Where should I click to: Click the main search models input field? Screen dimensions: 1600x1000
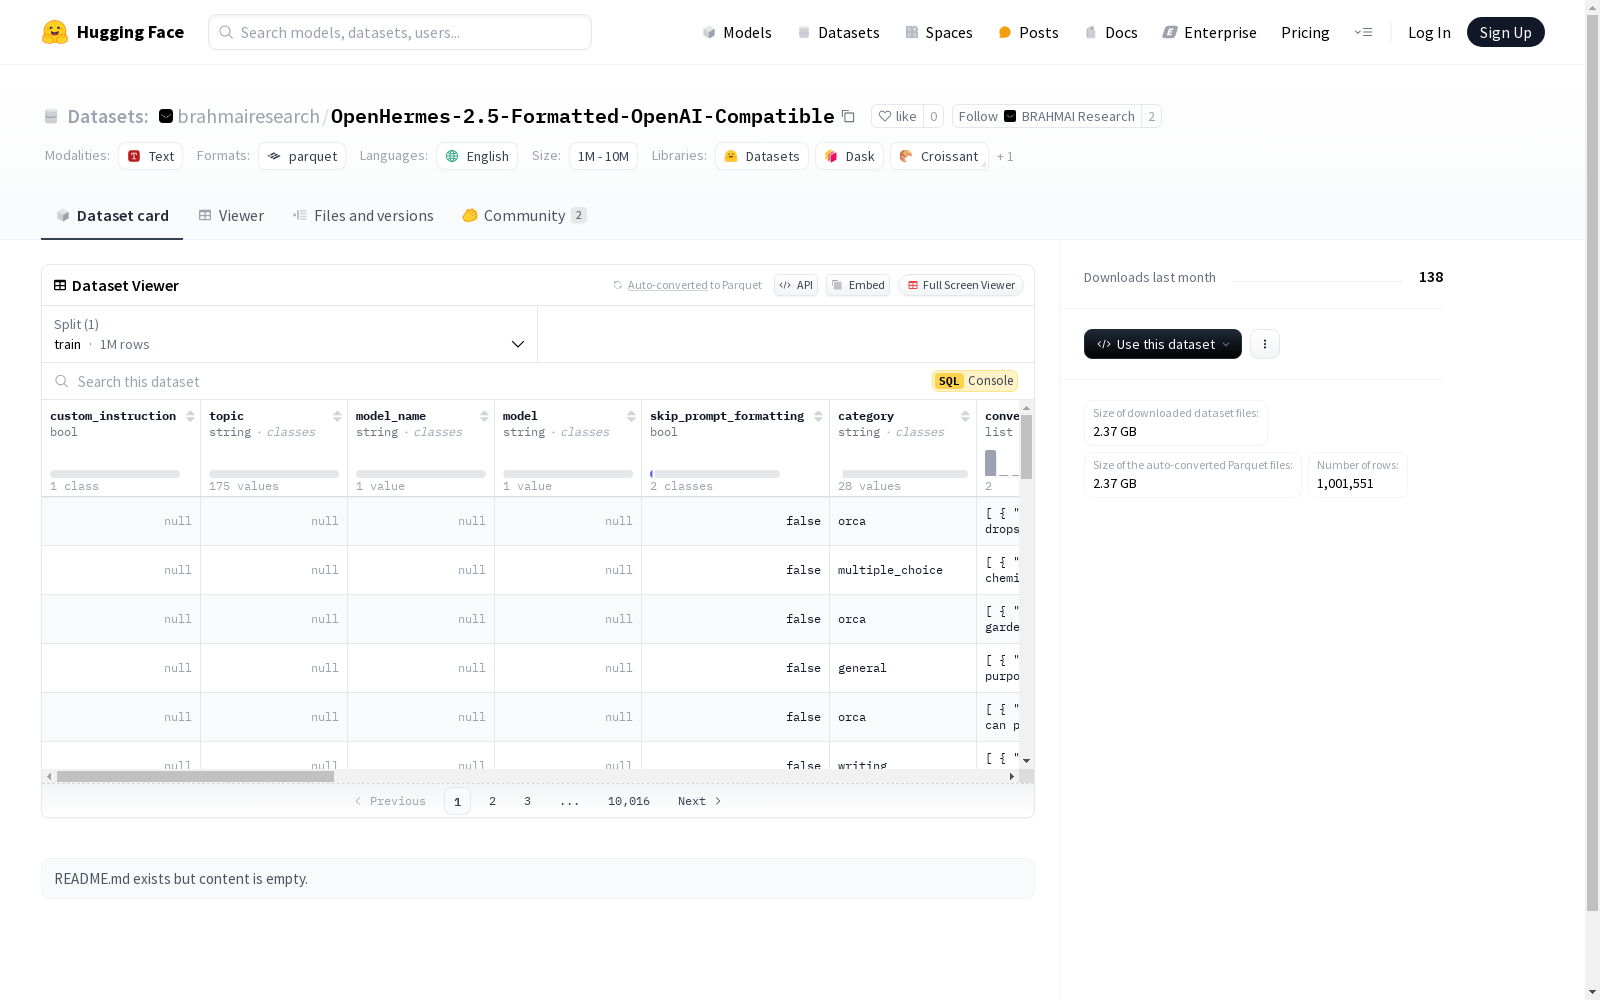pyautogui.click(x=400, y=32)
